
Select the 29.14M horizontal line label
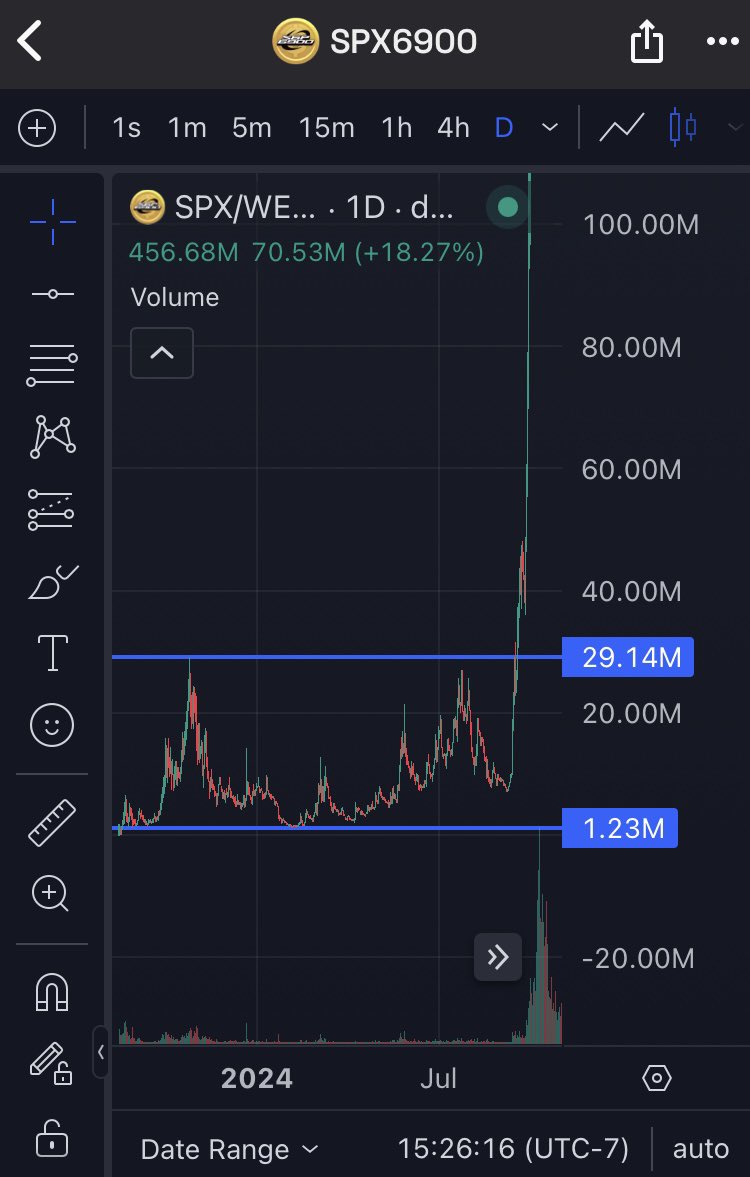point(628,657)
